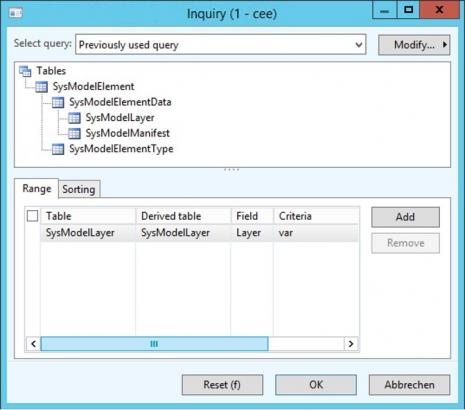Click the Tables root node icon

coord(25,71)
